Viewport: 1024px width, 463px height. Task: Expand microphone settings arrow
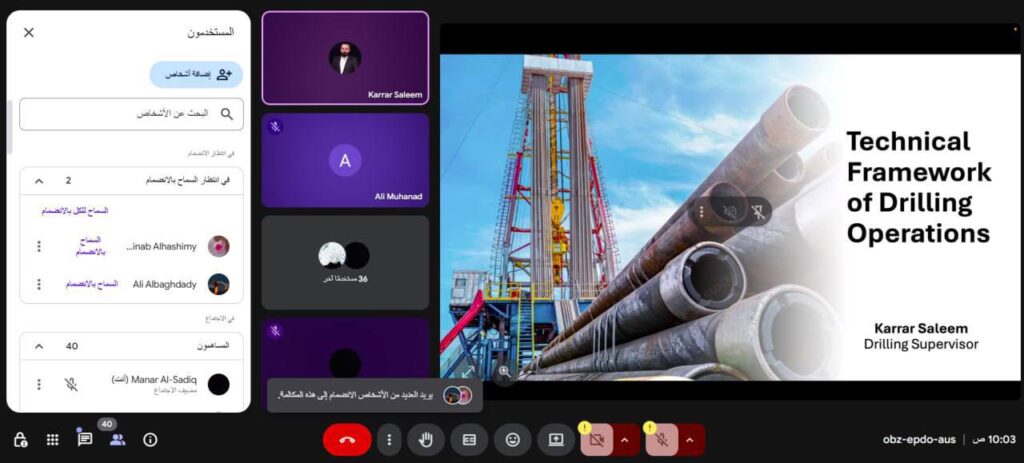[x=690, y=439]
